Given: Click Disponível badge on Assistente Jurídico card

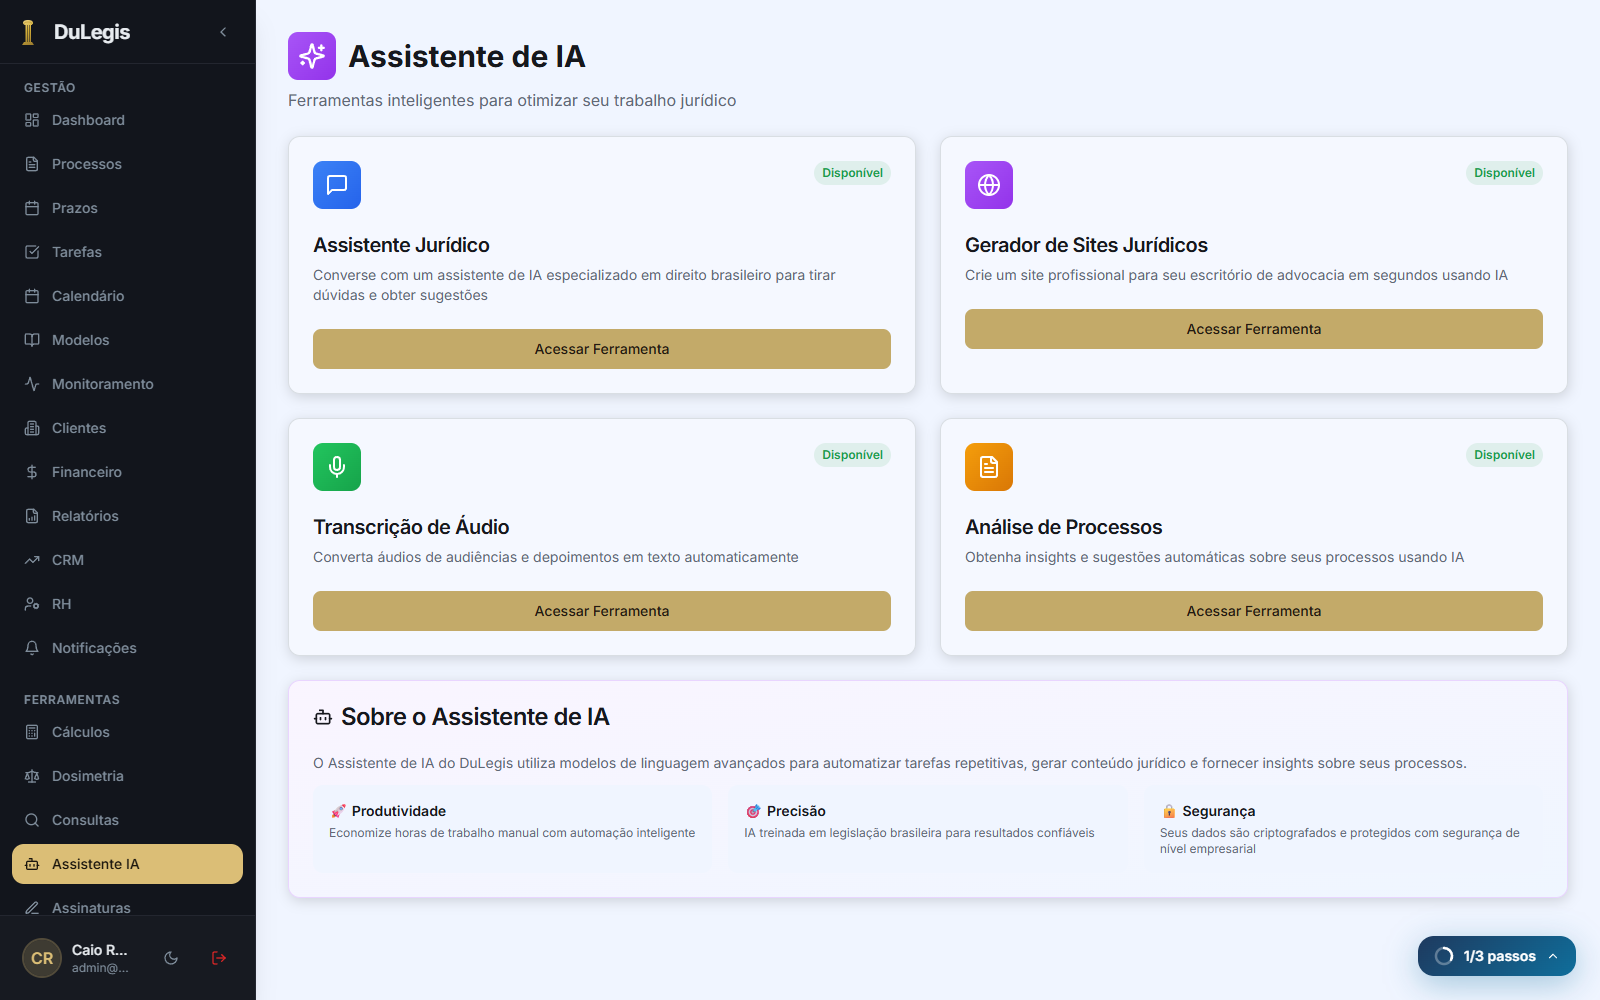Looking at the screenshot, I should (852, 173).
